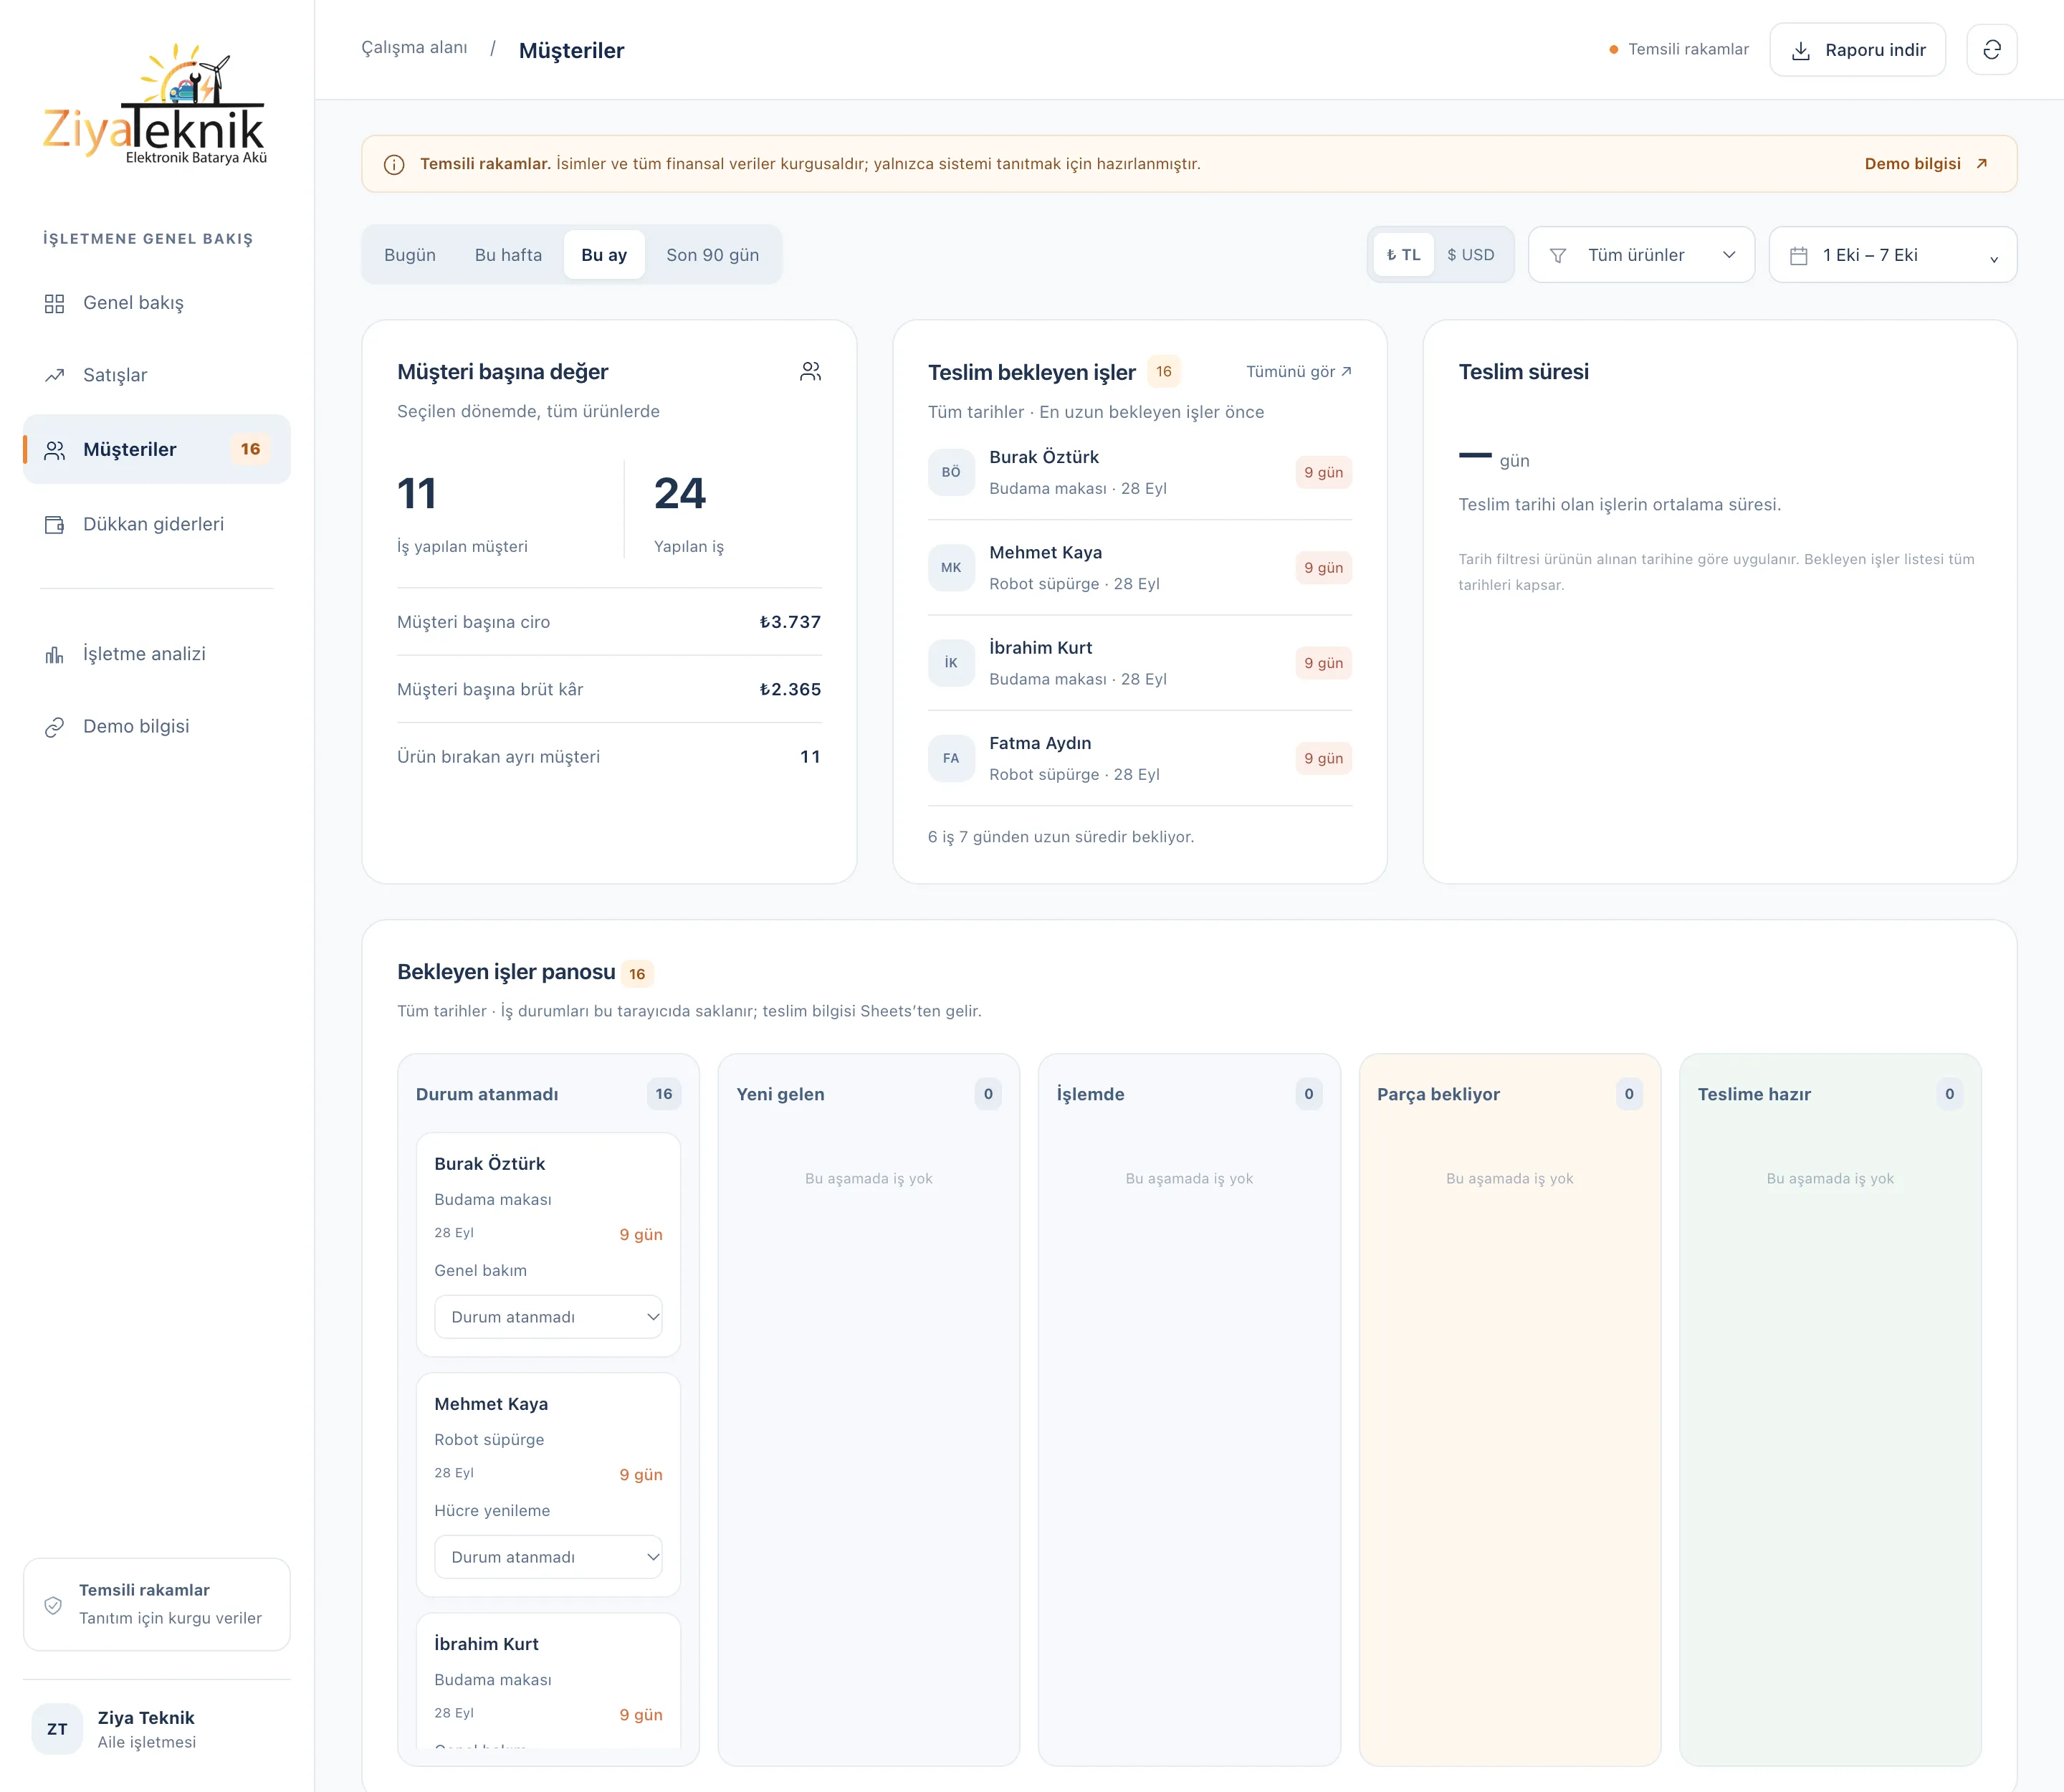Click the ₺3.737 Müşteri başına ciro value

click(790, 622)
